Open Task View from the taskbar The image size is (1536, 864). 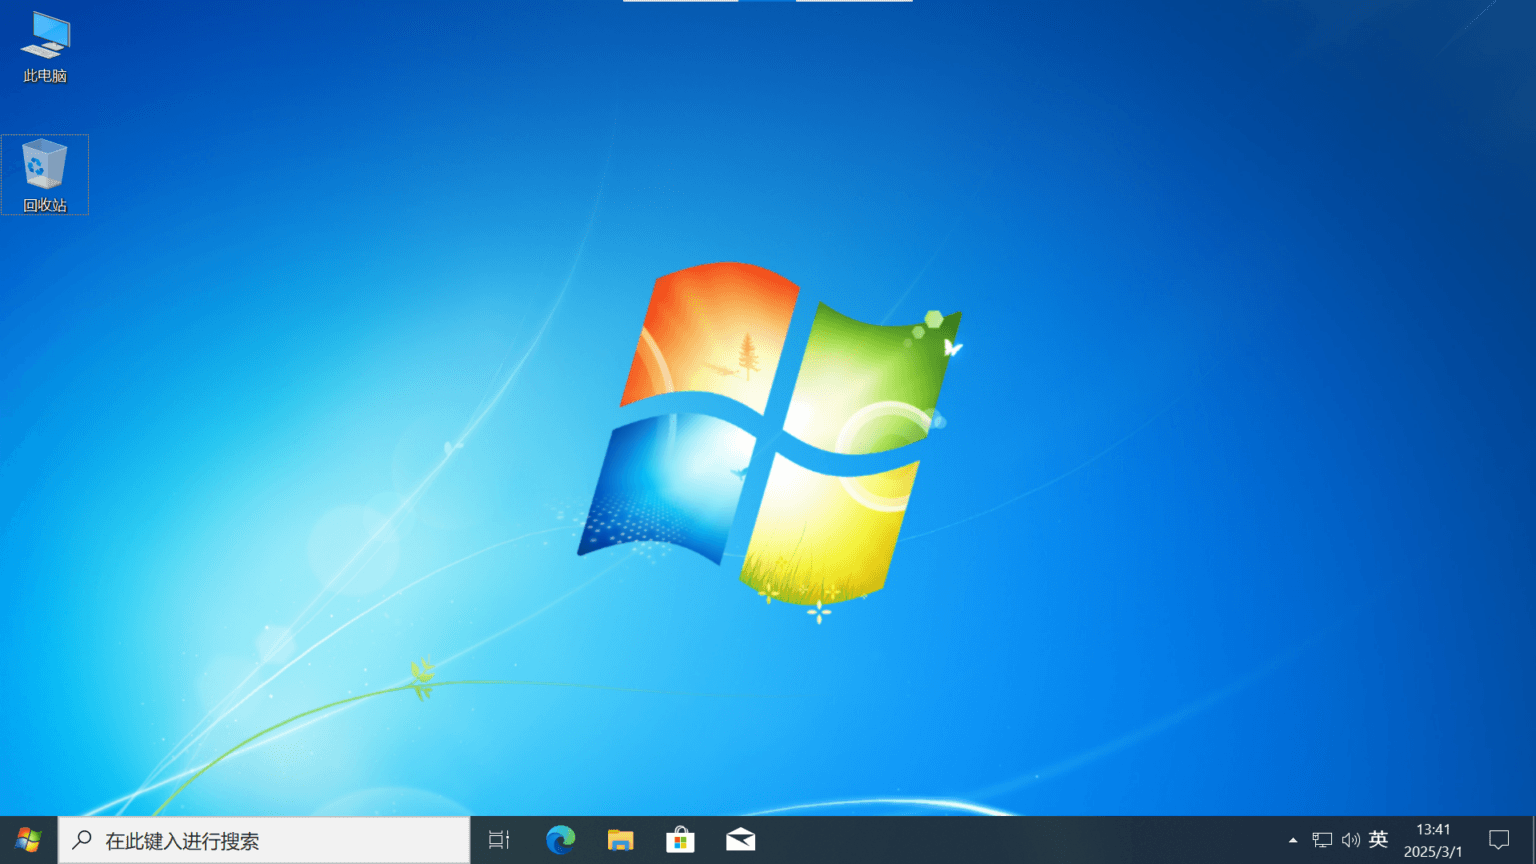[x=499, y=840]
